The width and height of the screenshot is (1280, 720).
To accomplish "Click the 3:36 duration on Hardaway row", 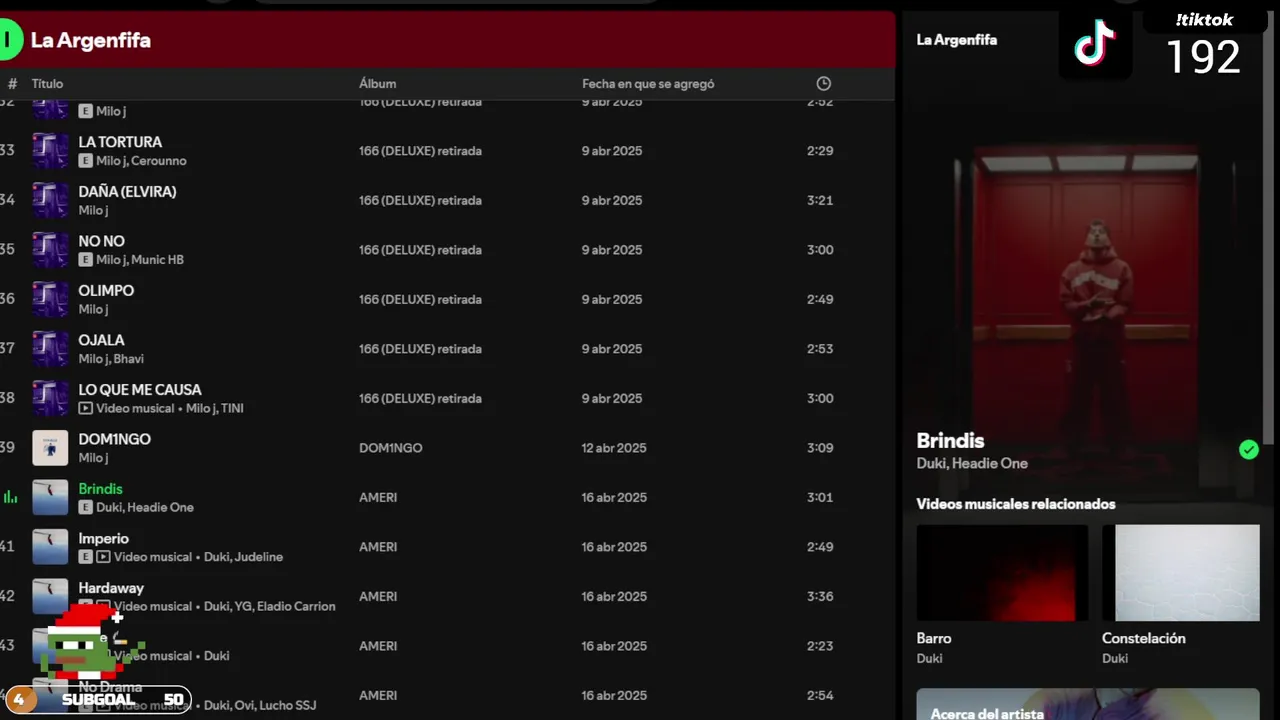I will tap(820, 596).
